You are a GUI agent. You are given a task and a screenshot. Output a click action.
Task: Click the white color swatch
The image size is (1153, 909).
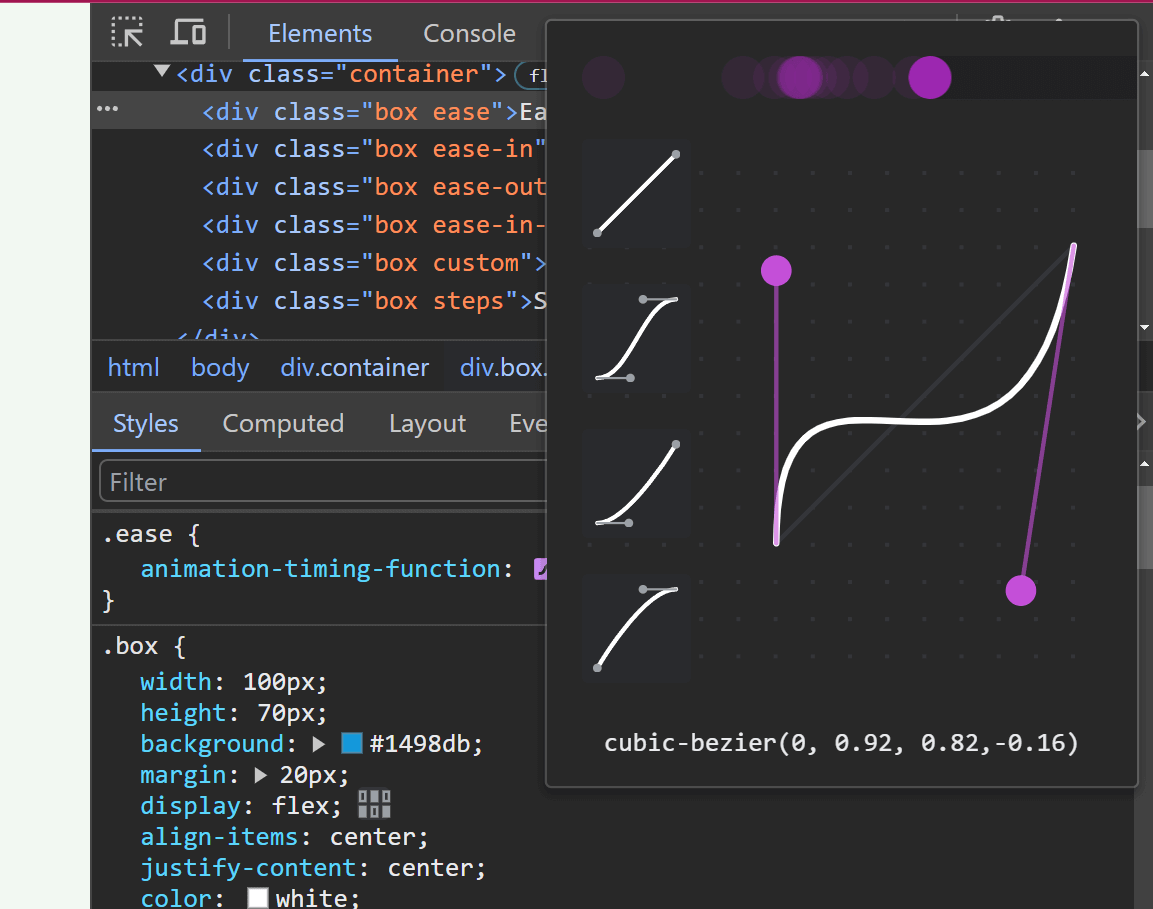(258, 897)
